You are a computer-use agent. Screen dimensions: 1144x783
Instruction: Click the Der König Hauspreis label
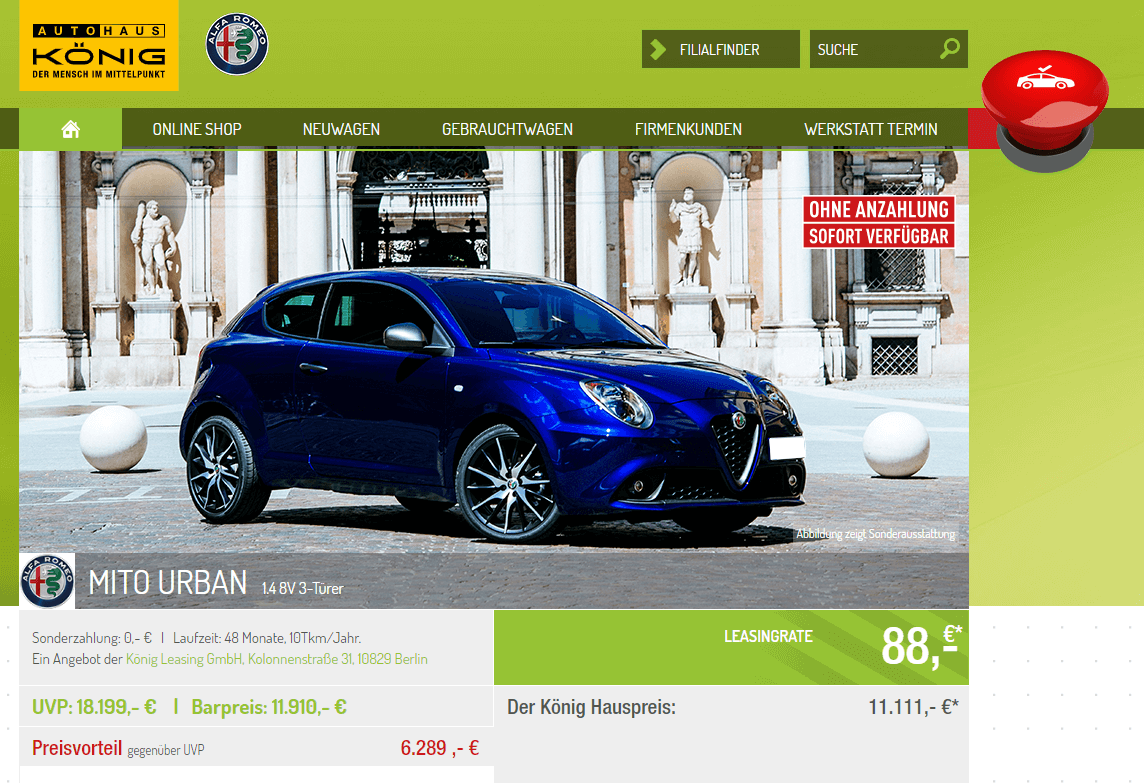tap(592, 707)
